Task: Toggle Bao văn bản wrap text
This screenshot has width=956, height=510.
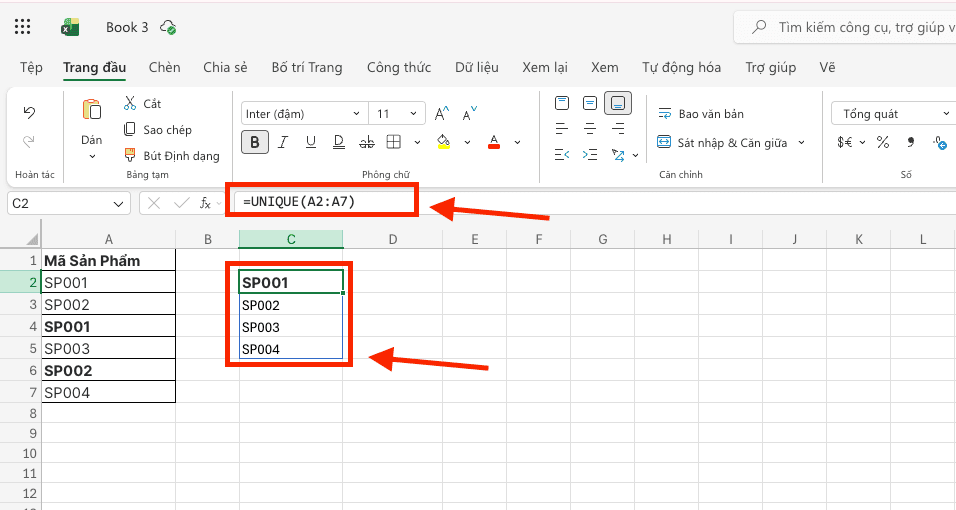Action: (x=701, y=114)
